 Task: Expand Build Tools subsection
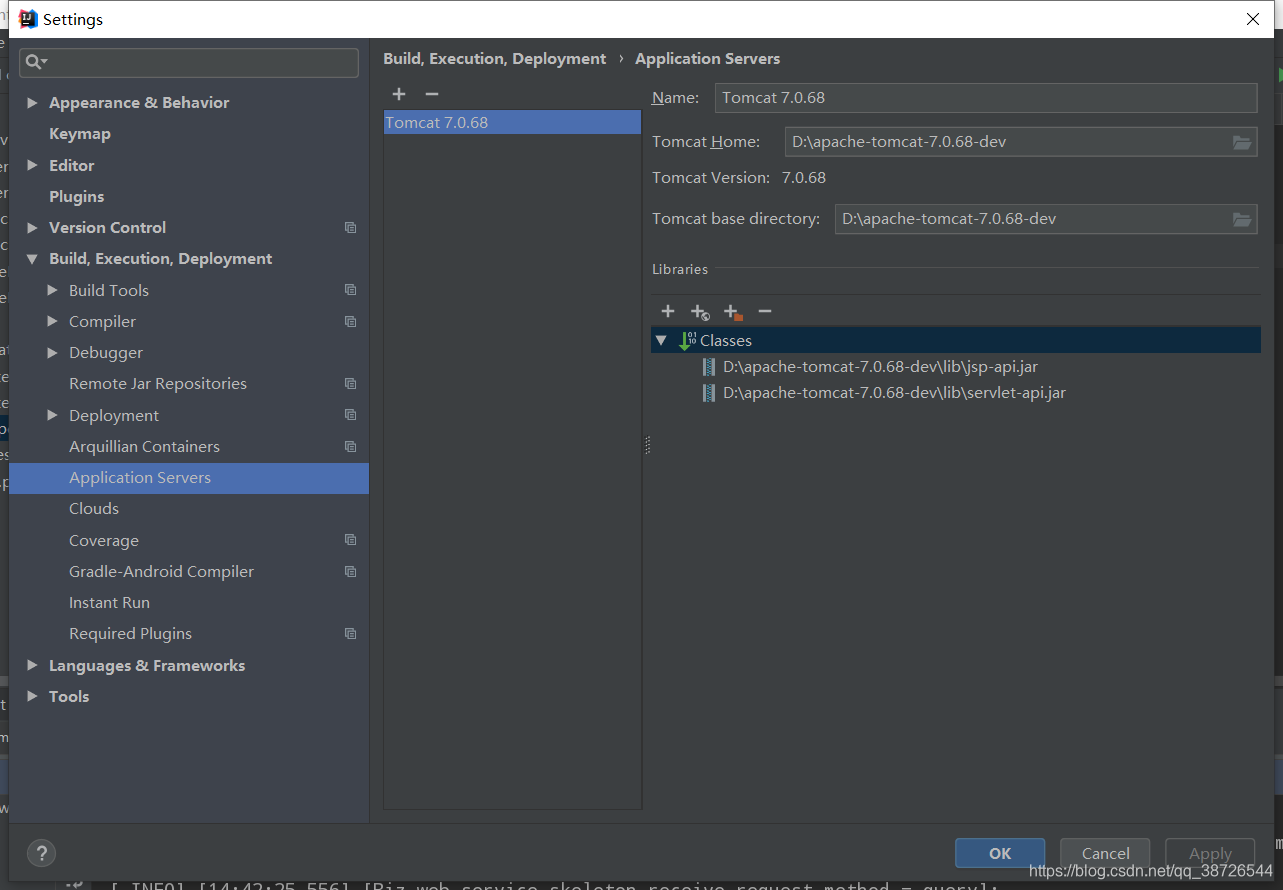click(52, 291)
